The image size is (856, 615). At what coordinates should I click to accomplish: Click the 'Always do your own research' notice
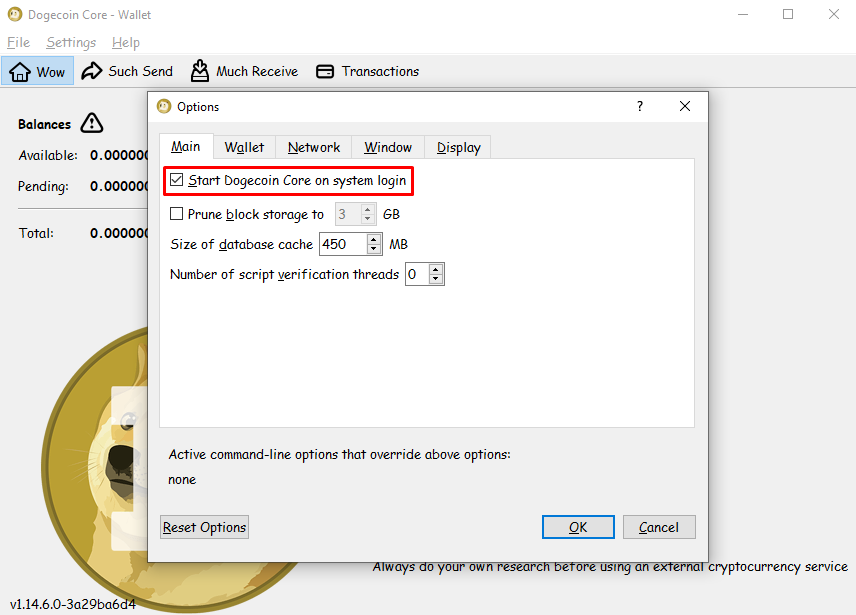(610, 567)
